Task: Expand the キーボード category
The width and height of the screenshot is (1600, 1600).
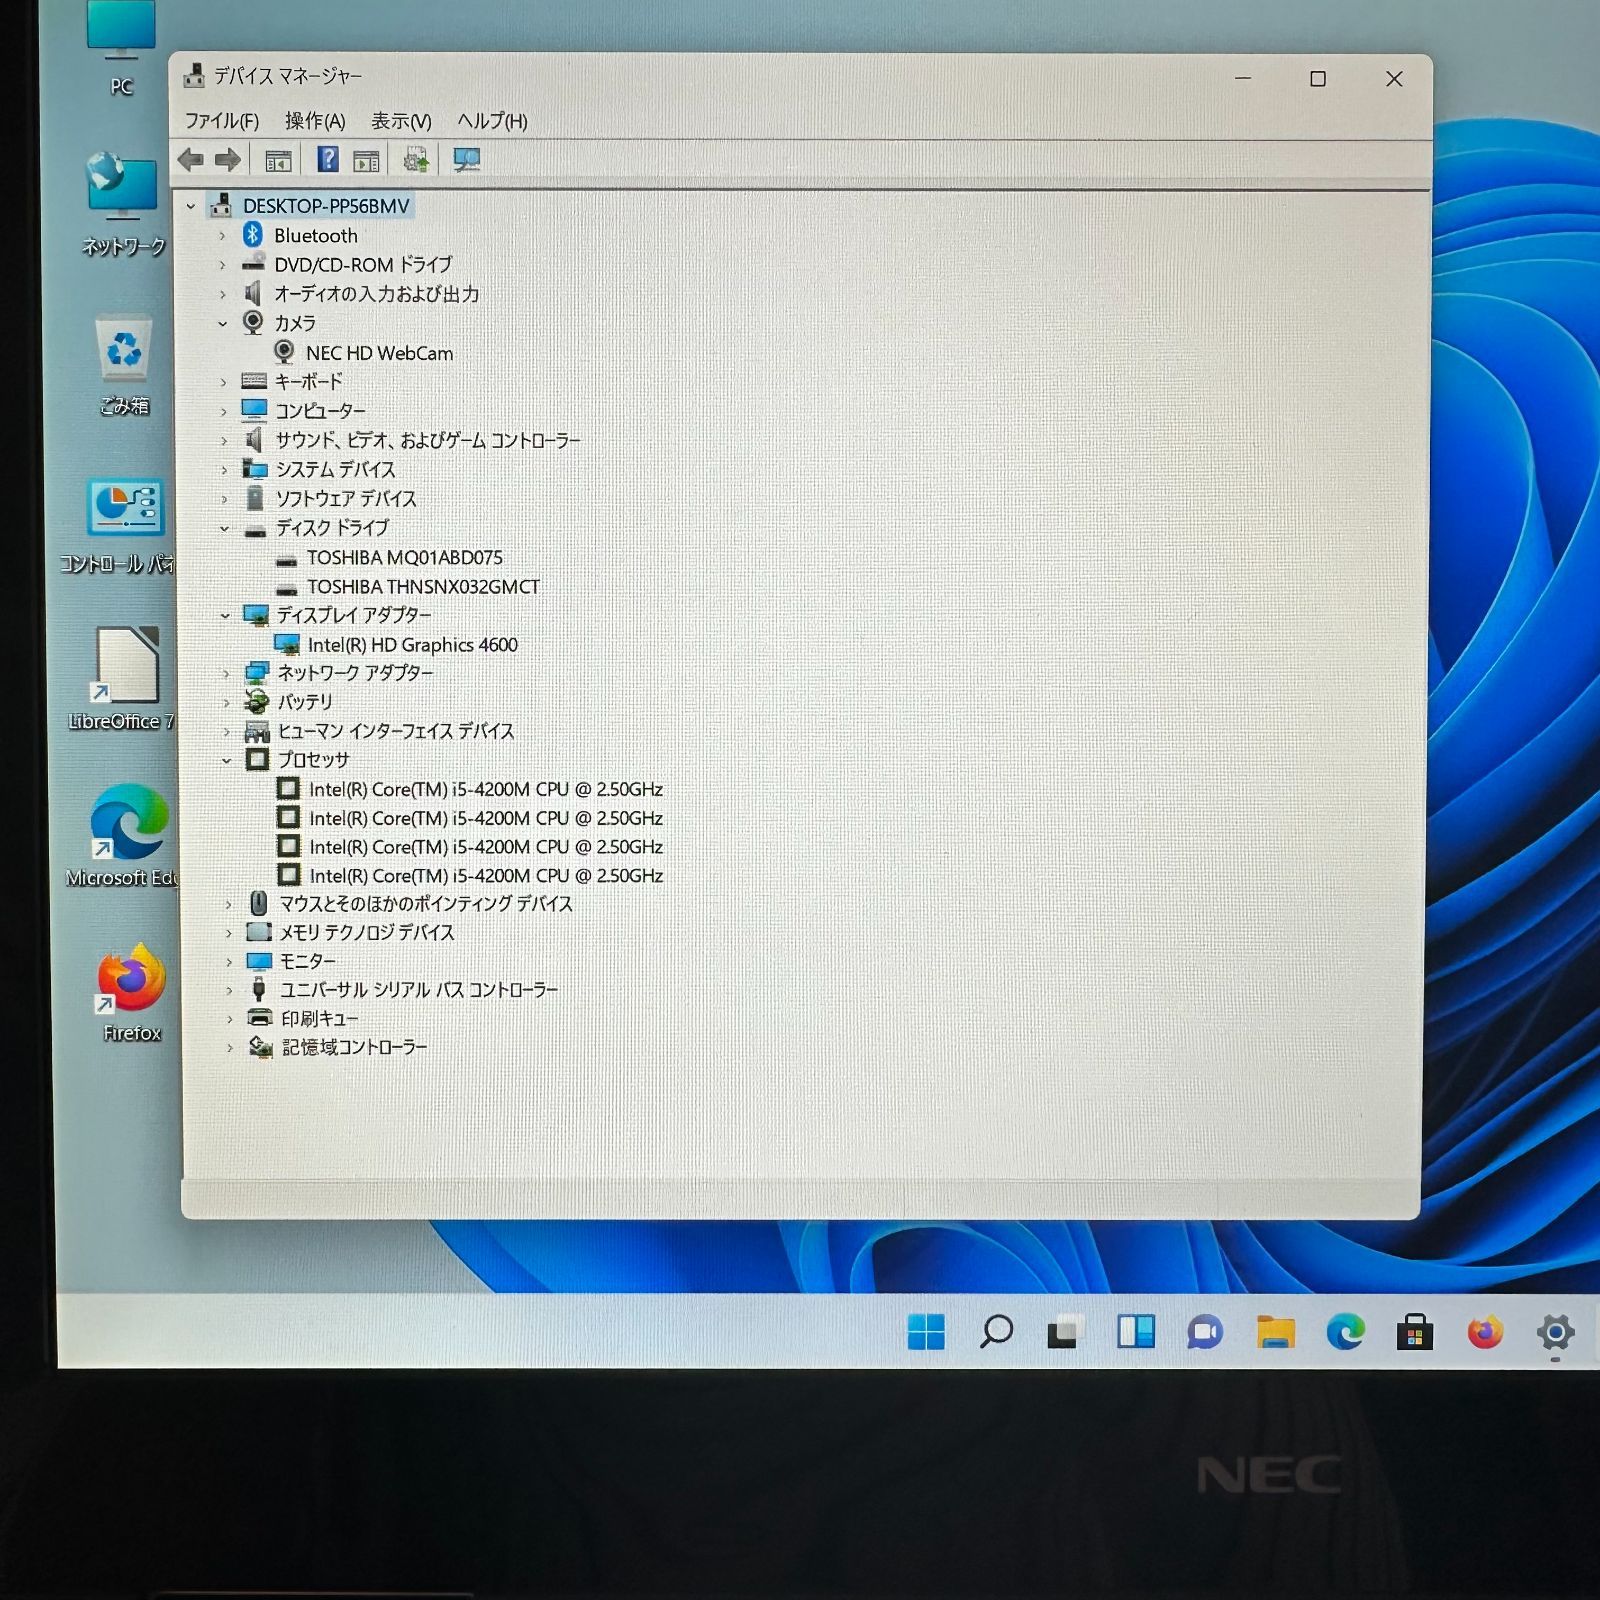Action: click(223, 382)
